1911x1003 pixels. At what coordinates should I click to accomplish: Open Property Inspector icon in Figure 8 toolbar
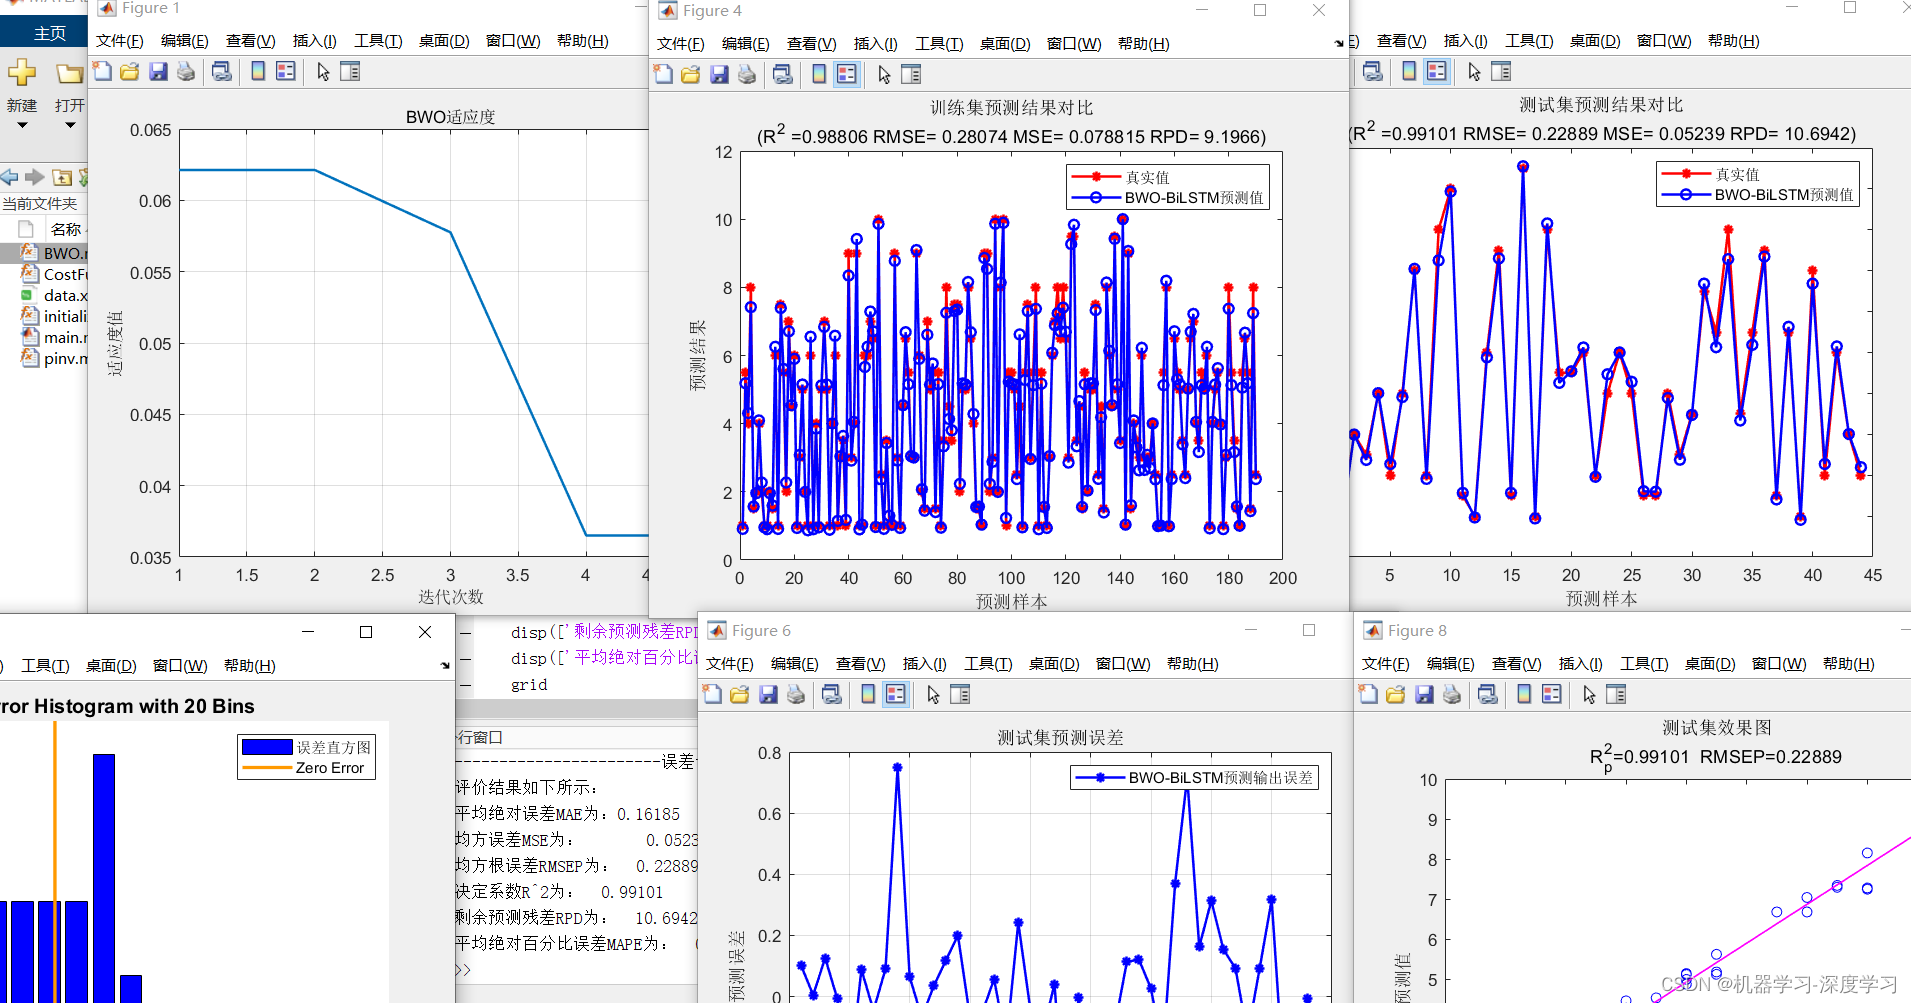(x=1616, y=694)
